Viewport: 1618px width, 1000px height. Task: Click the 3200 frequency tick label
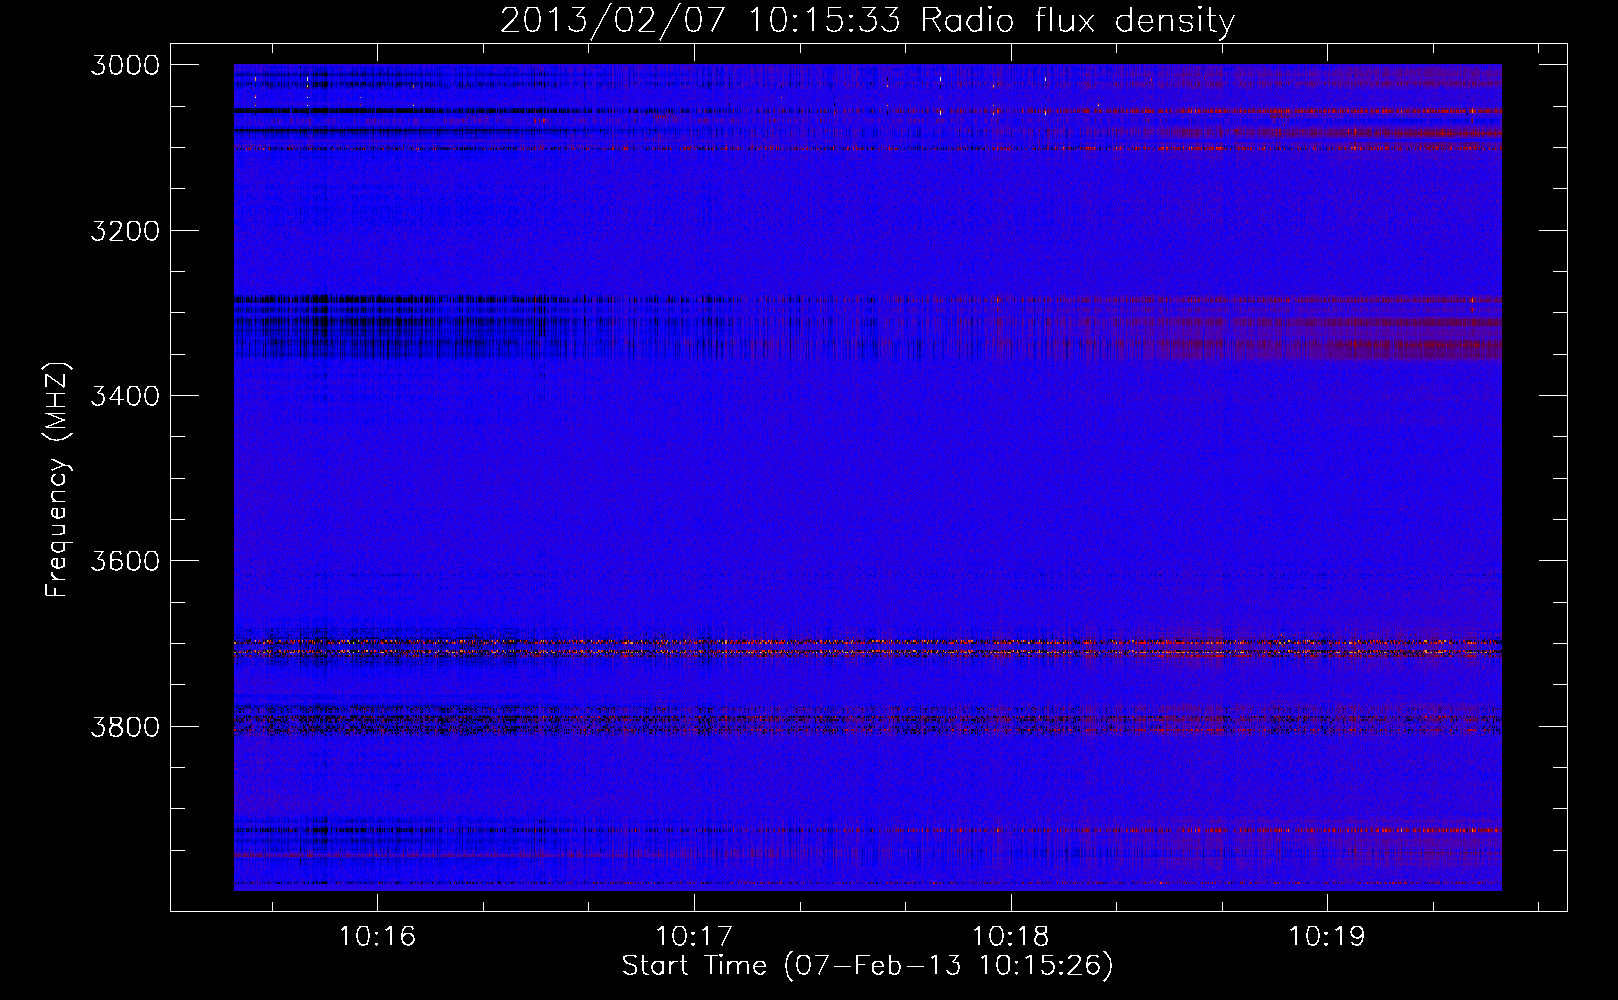coord(125,231)
